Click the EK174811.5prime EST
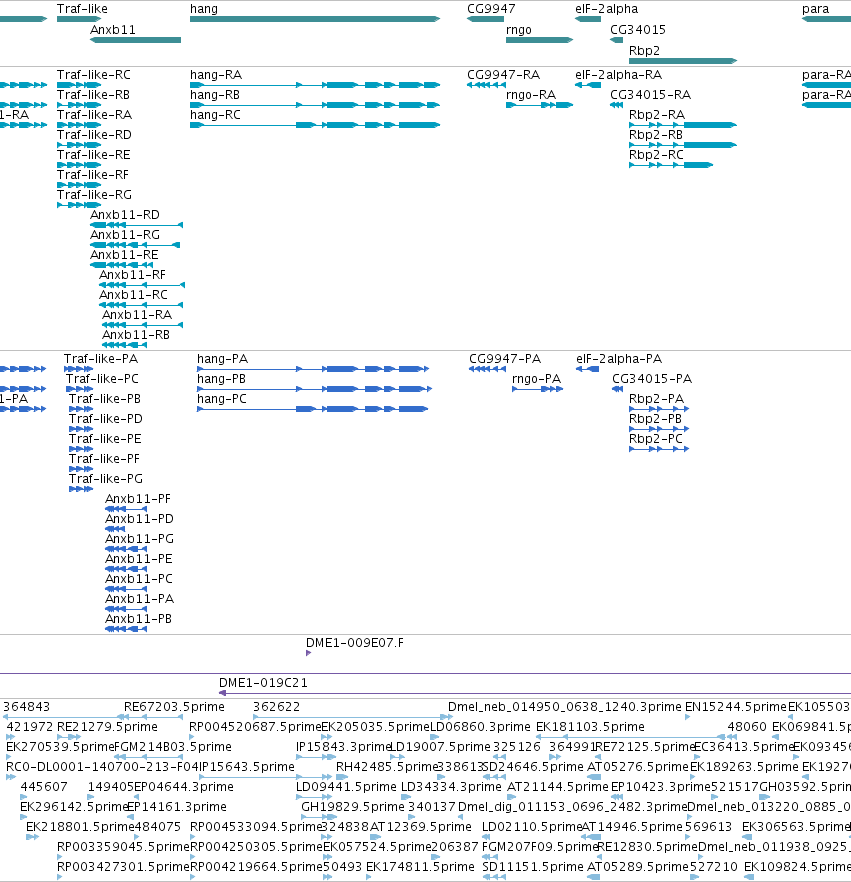 pos(420,867)
